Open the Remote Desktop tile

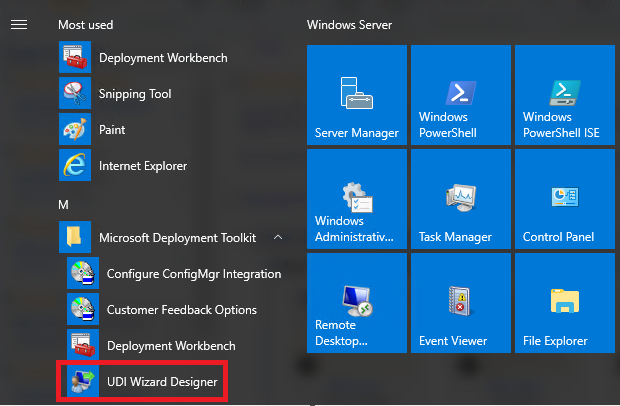point(357,303)
